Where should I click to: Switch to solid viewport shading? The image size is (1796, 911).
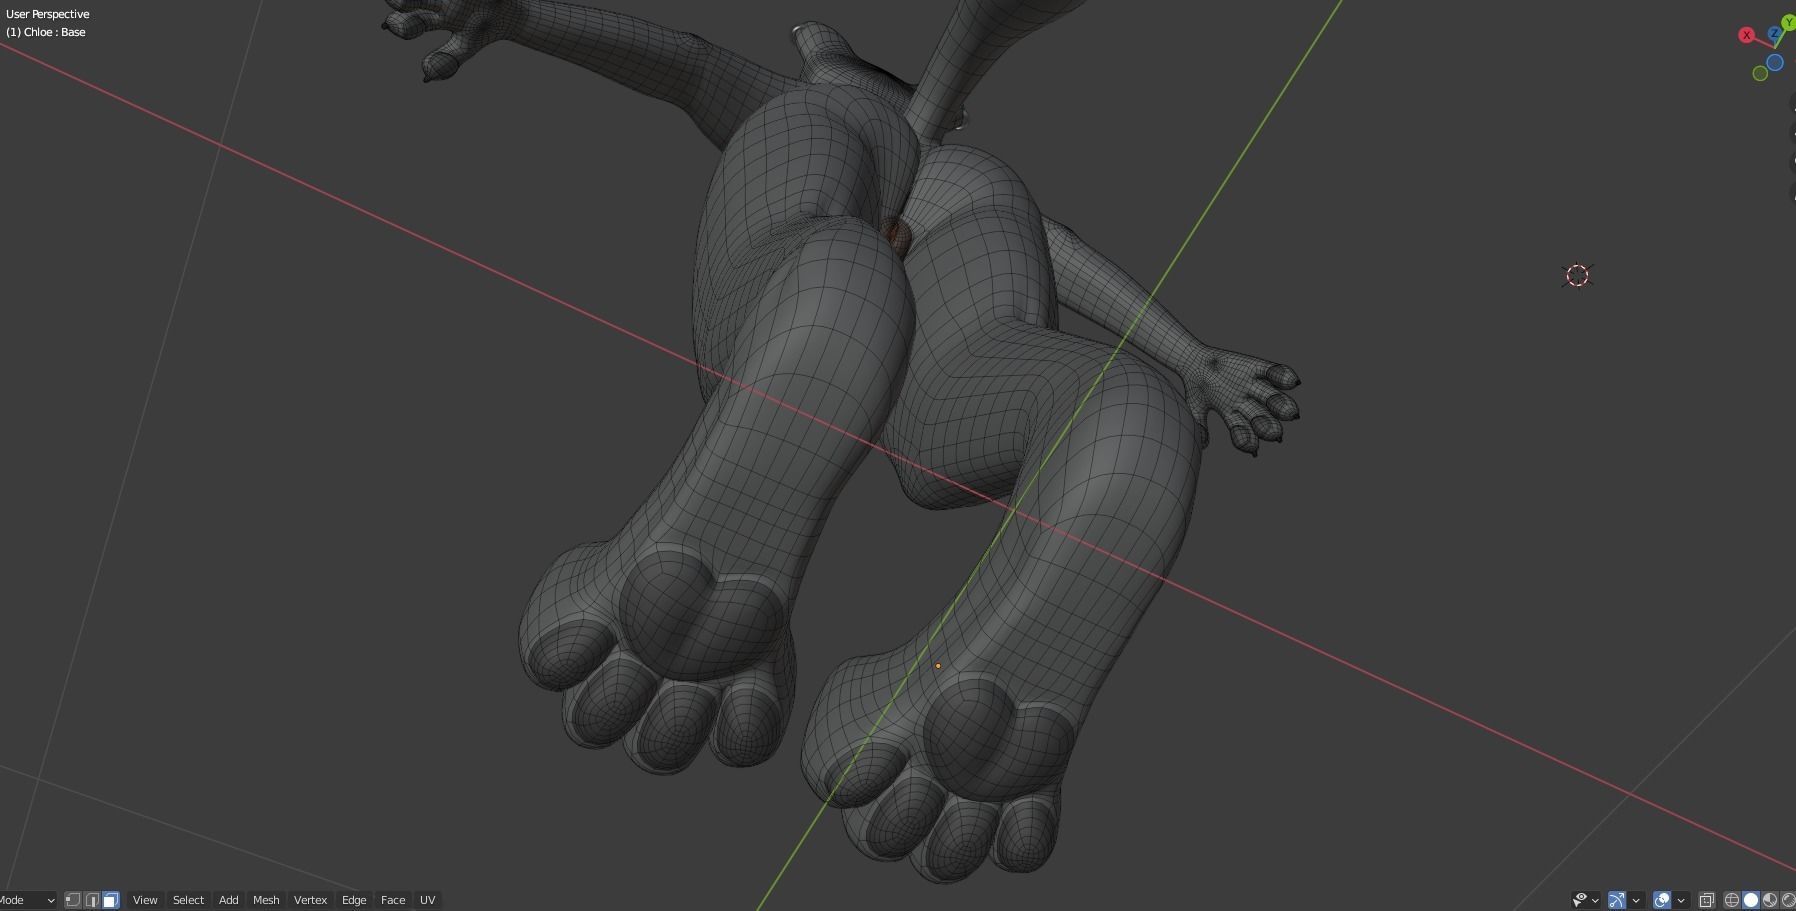1751,900
